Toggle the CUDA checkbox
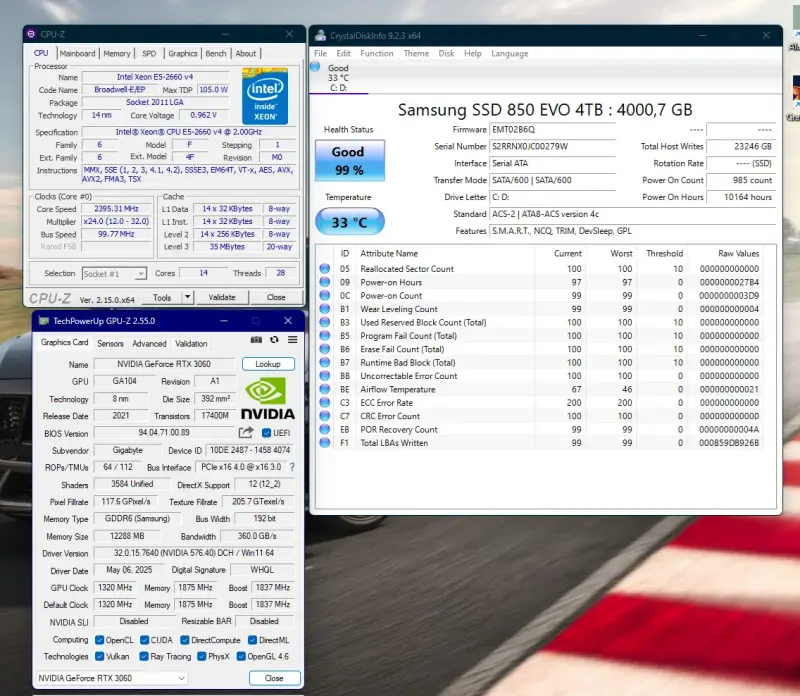 point(144,640)
